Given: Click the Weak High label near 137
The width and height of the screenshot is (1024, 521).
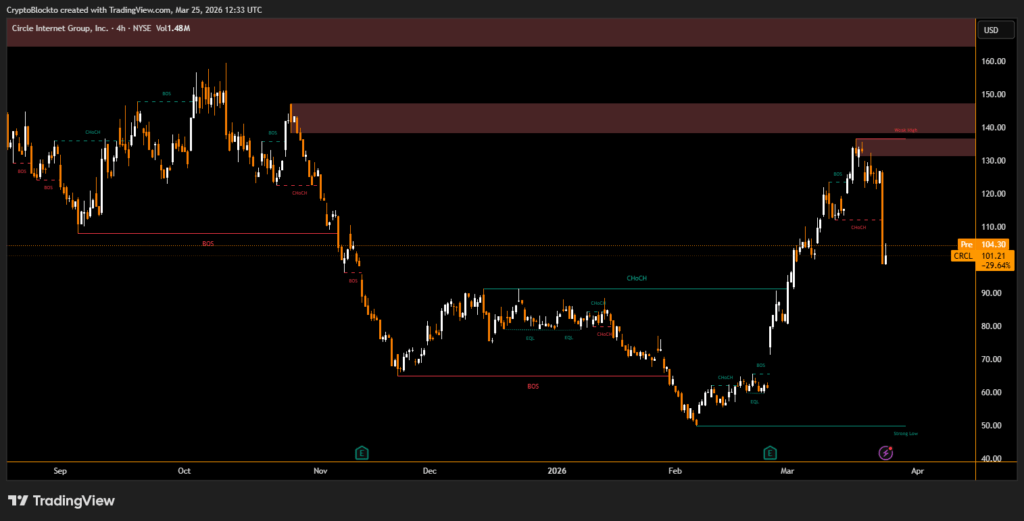Looking at the screenshot, I should tap(905, 130).
